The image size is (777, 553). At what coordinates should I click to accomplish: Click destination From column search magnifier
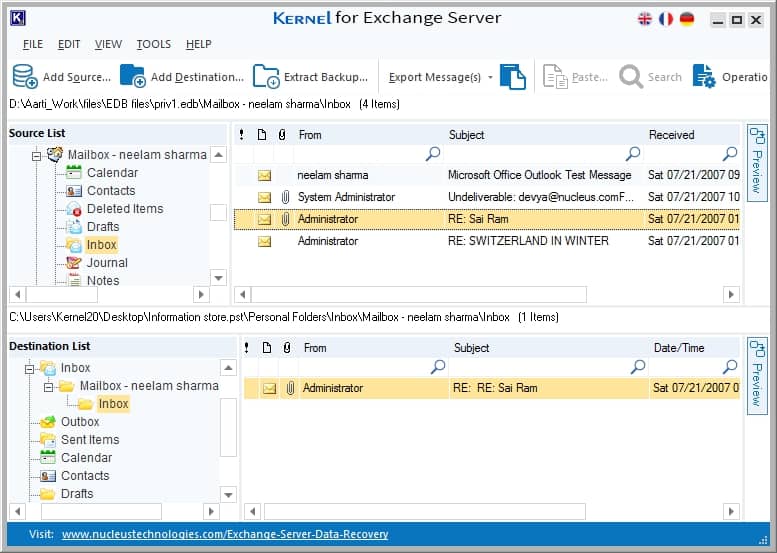pyautogui.click(x=438, y=367)
